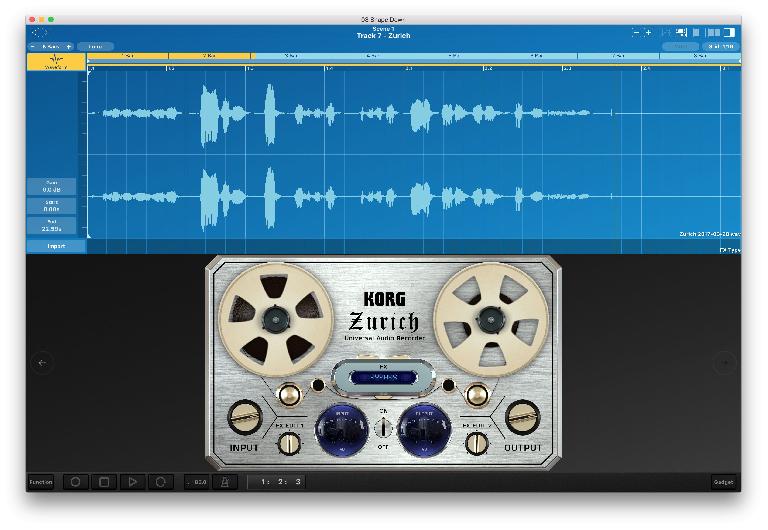Image resolution: width=768 pixels, height=530 pixels.
Task: Click the upper channel waveform
Action: (x=414, y=114)
